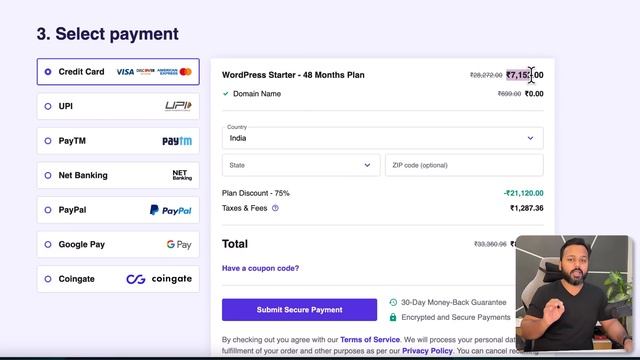
Task: Pick the Google Pay radio option
Action: coord(48,244)
